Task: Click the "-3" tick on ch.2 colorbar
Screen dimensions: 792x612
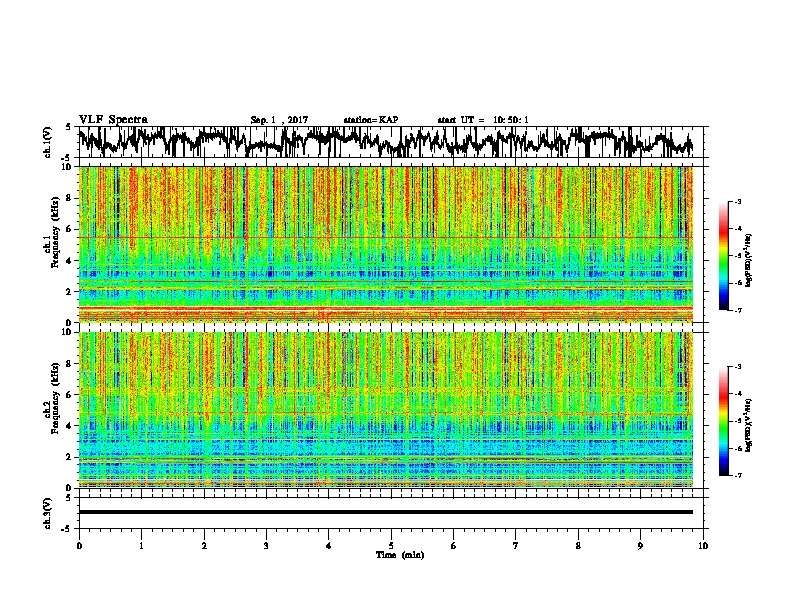Action: point(738,367)
